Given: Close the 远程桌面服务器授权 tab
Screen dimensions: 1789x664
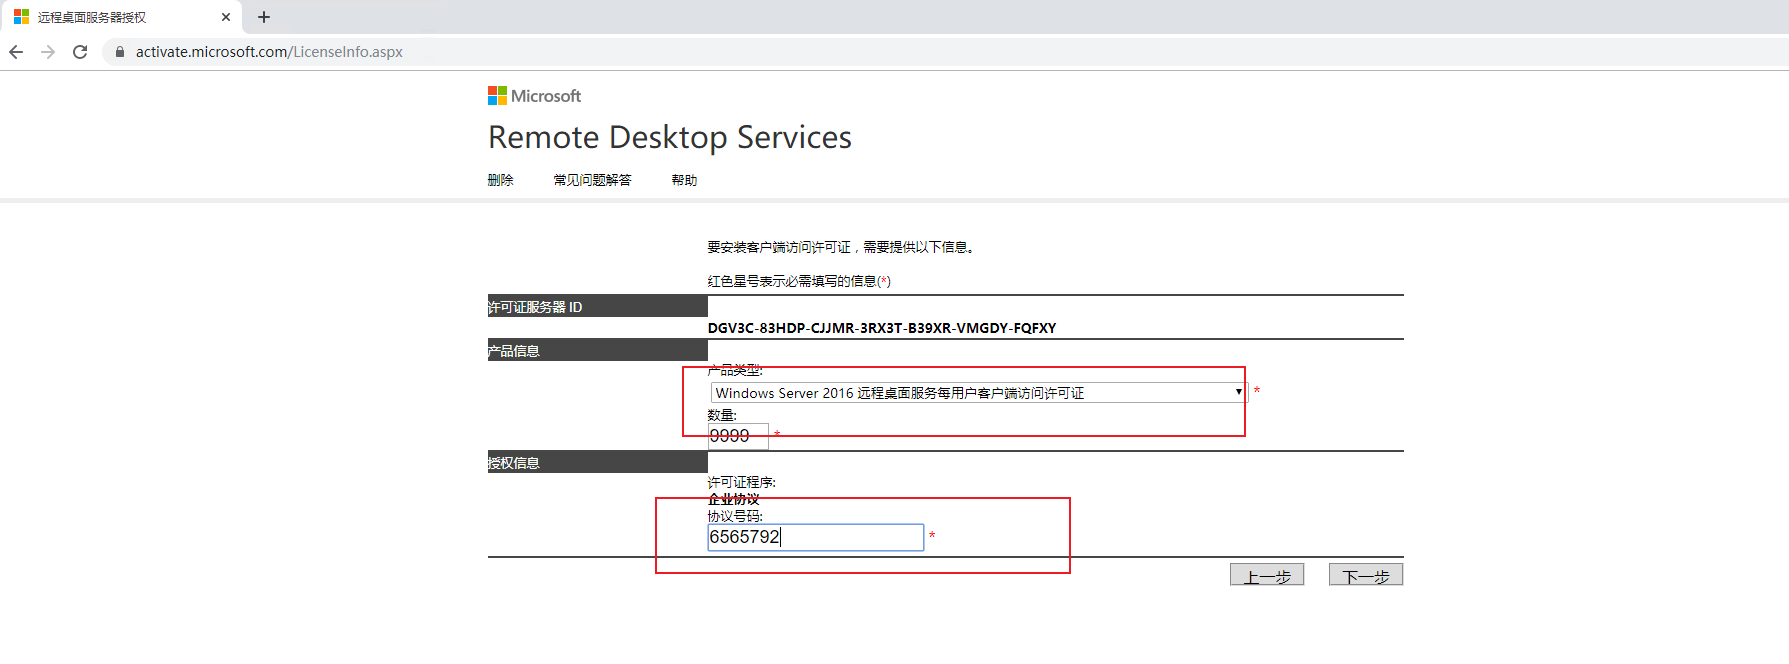Looking at the screenshot, I should (226, 17).
